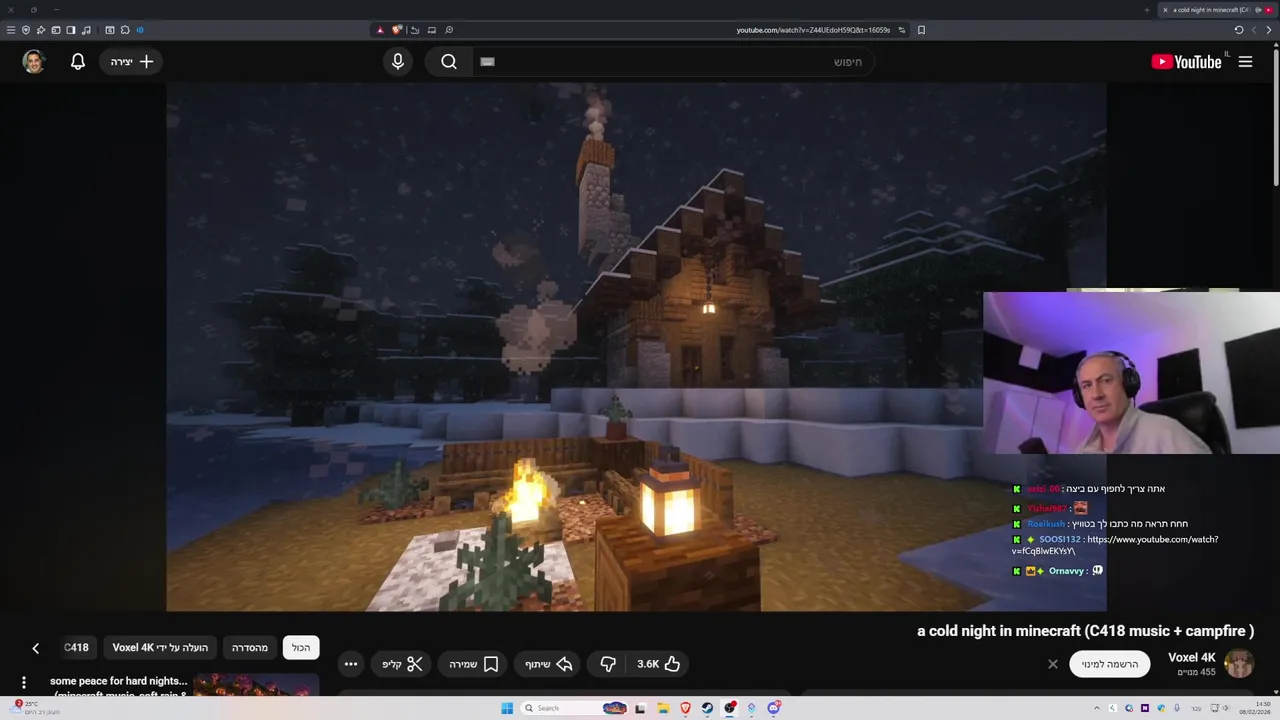
Task: Open the notifications bell
Action: pyautogui.click(x=78, y=62)
